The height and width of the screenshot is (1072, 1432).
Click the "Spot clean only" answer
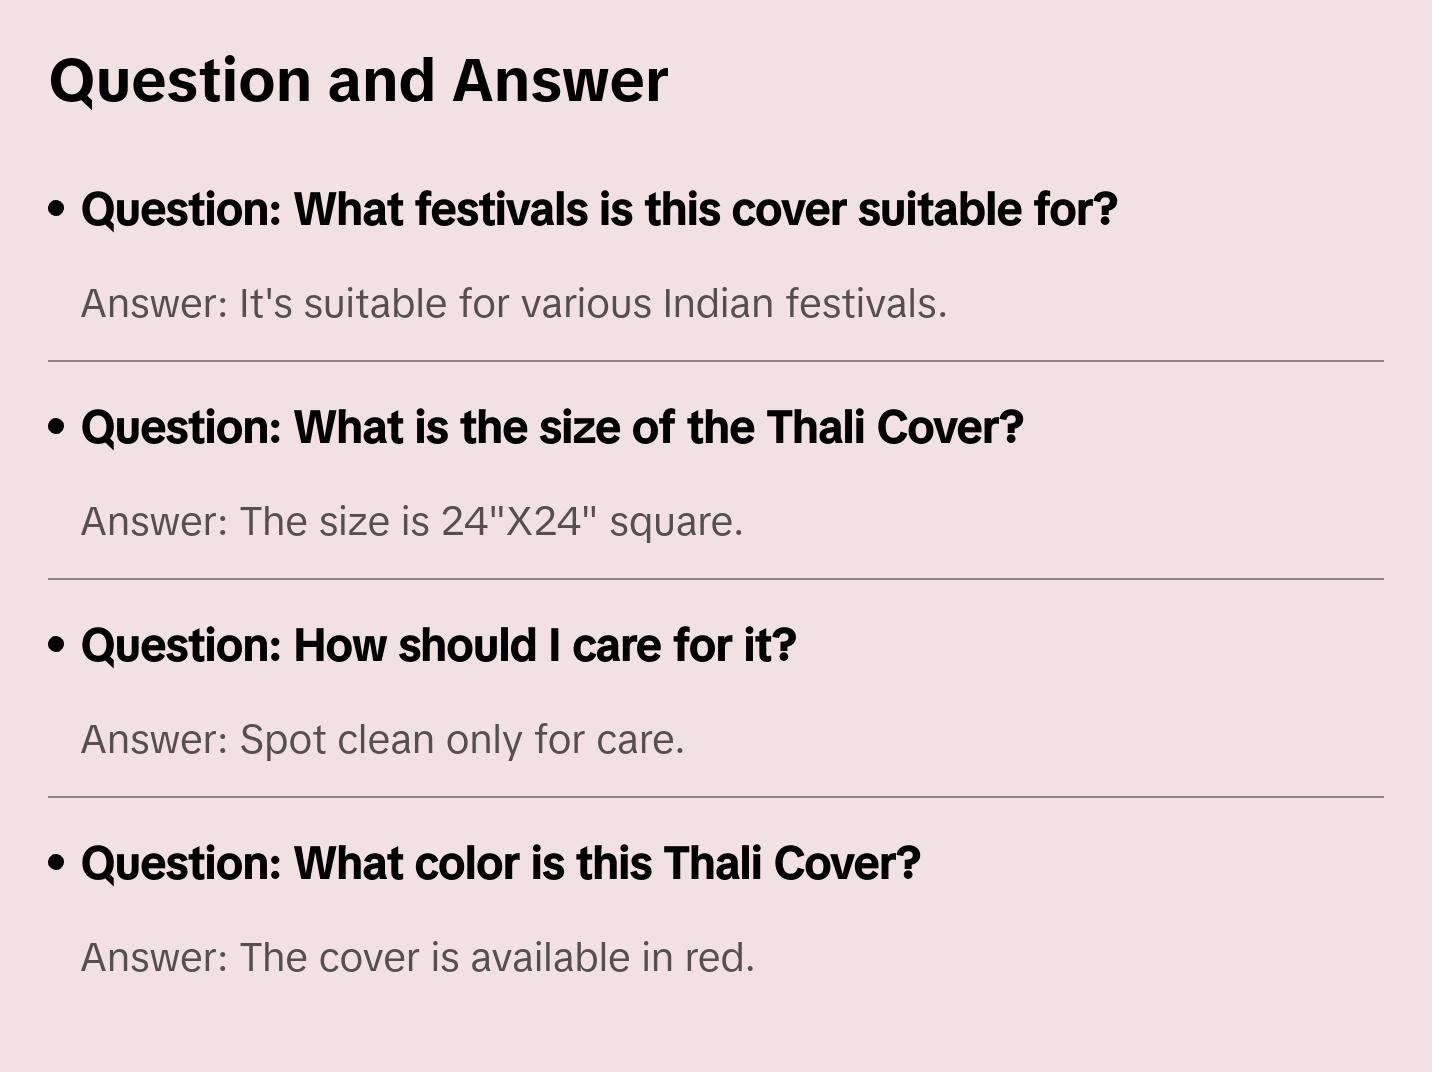(382, 740)
